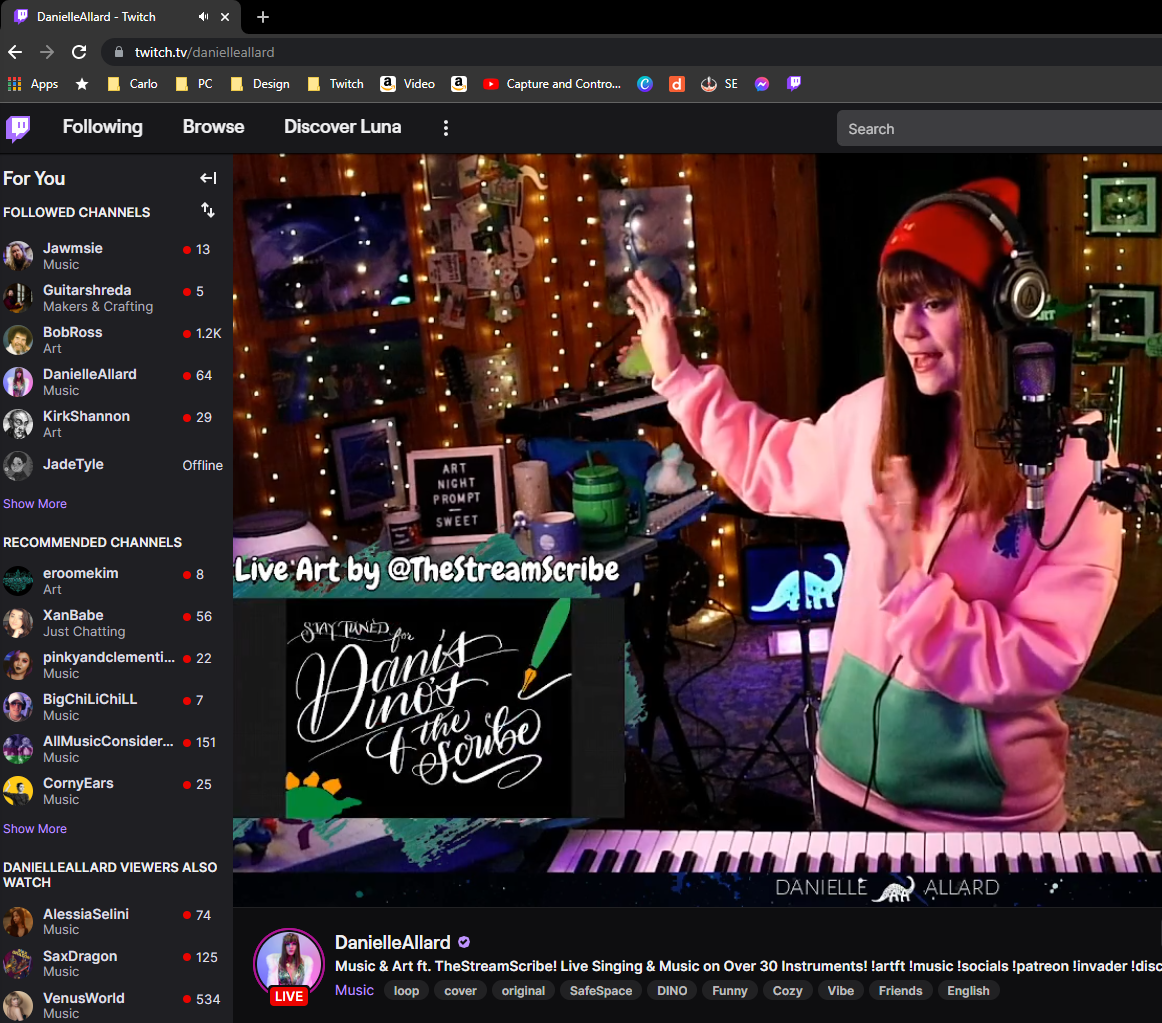Open the Following tab
1162x1023 pixels.
click(x=102, y=127)
